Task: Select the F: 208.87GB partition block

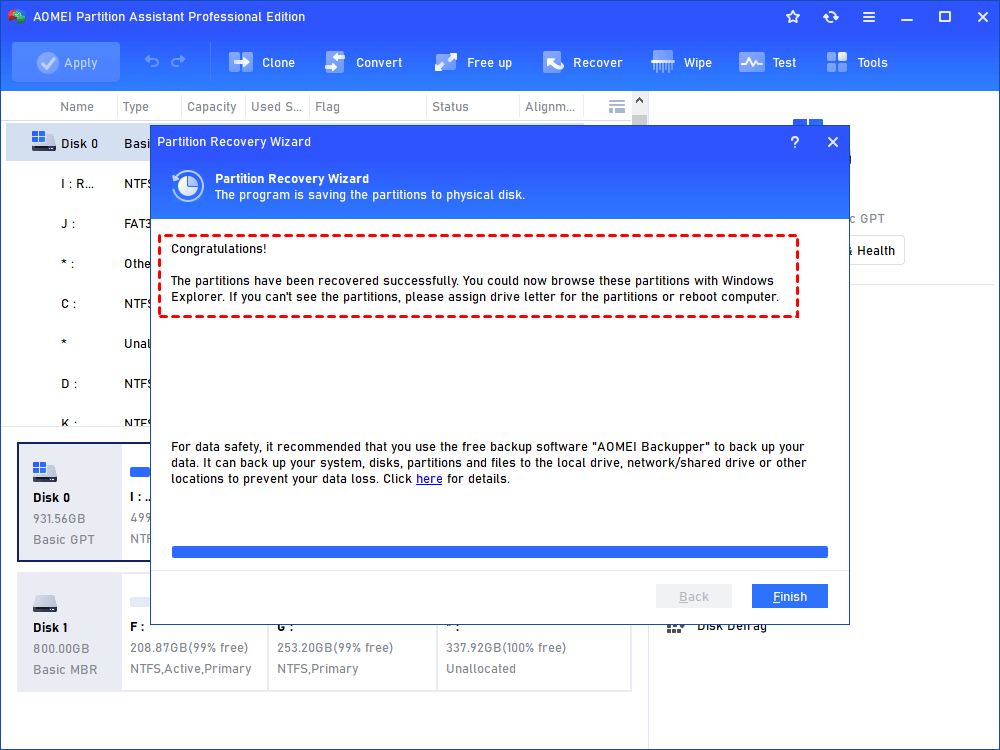Action: 195,657
